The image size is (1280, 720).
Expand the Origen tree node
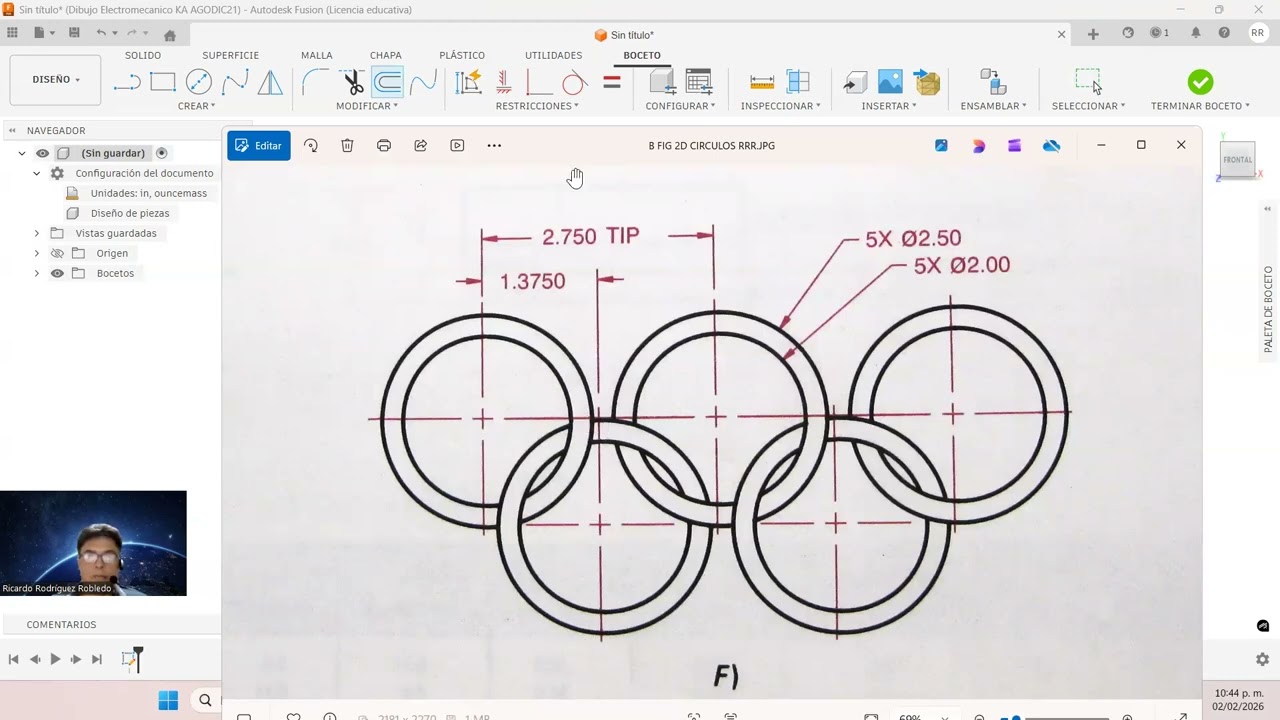[x=37, y=253]
